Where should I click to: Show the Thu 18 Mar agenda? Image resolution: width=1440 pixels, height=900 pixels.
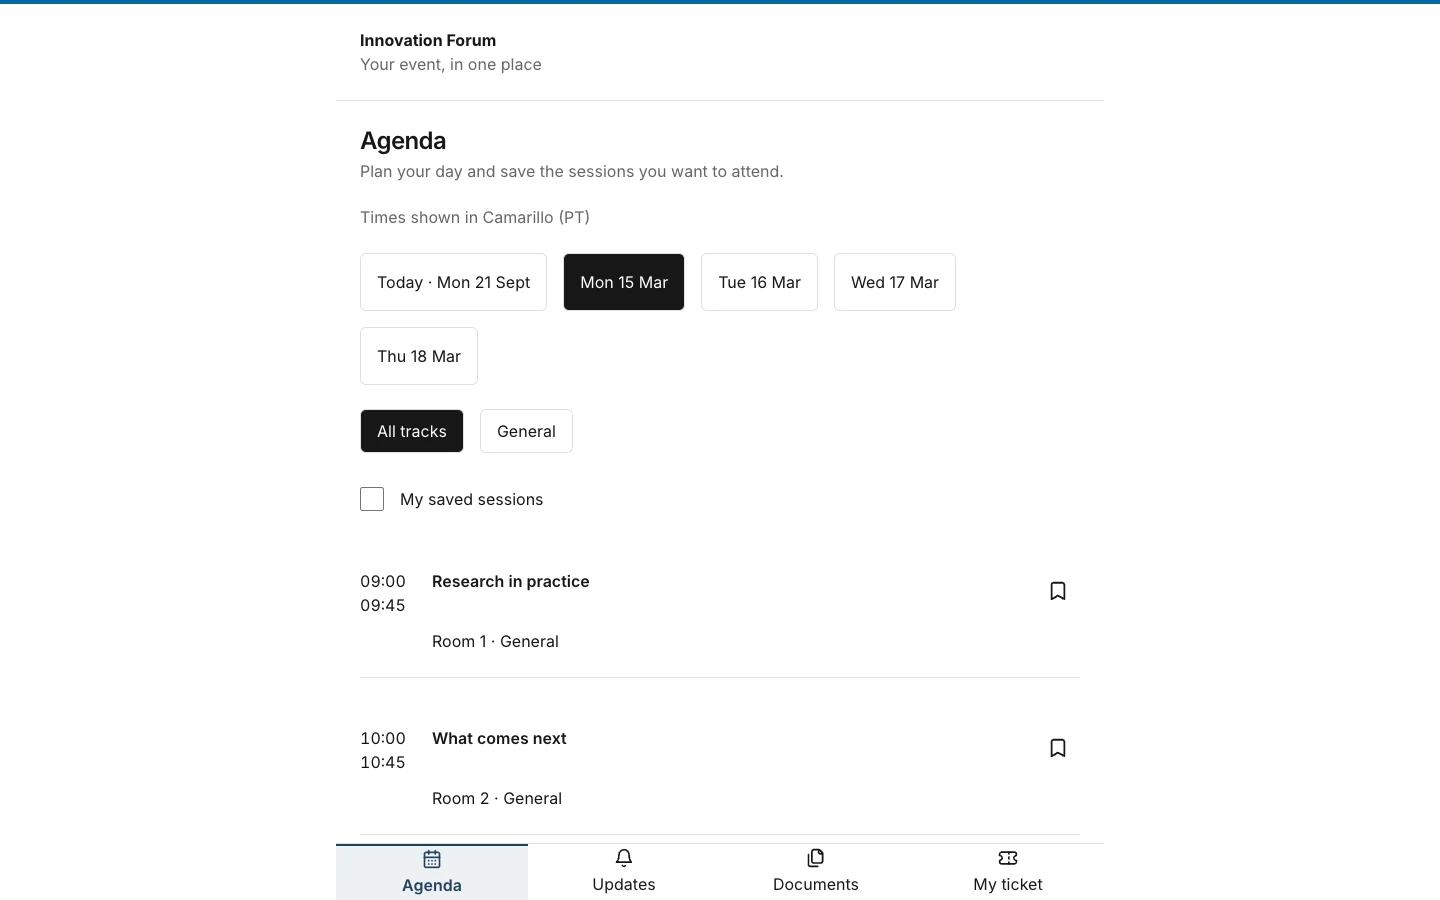(x=419, y=356)
